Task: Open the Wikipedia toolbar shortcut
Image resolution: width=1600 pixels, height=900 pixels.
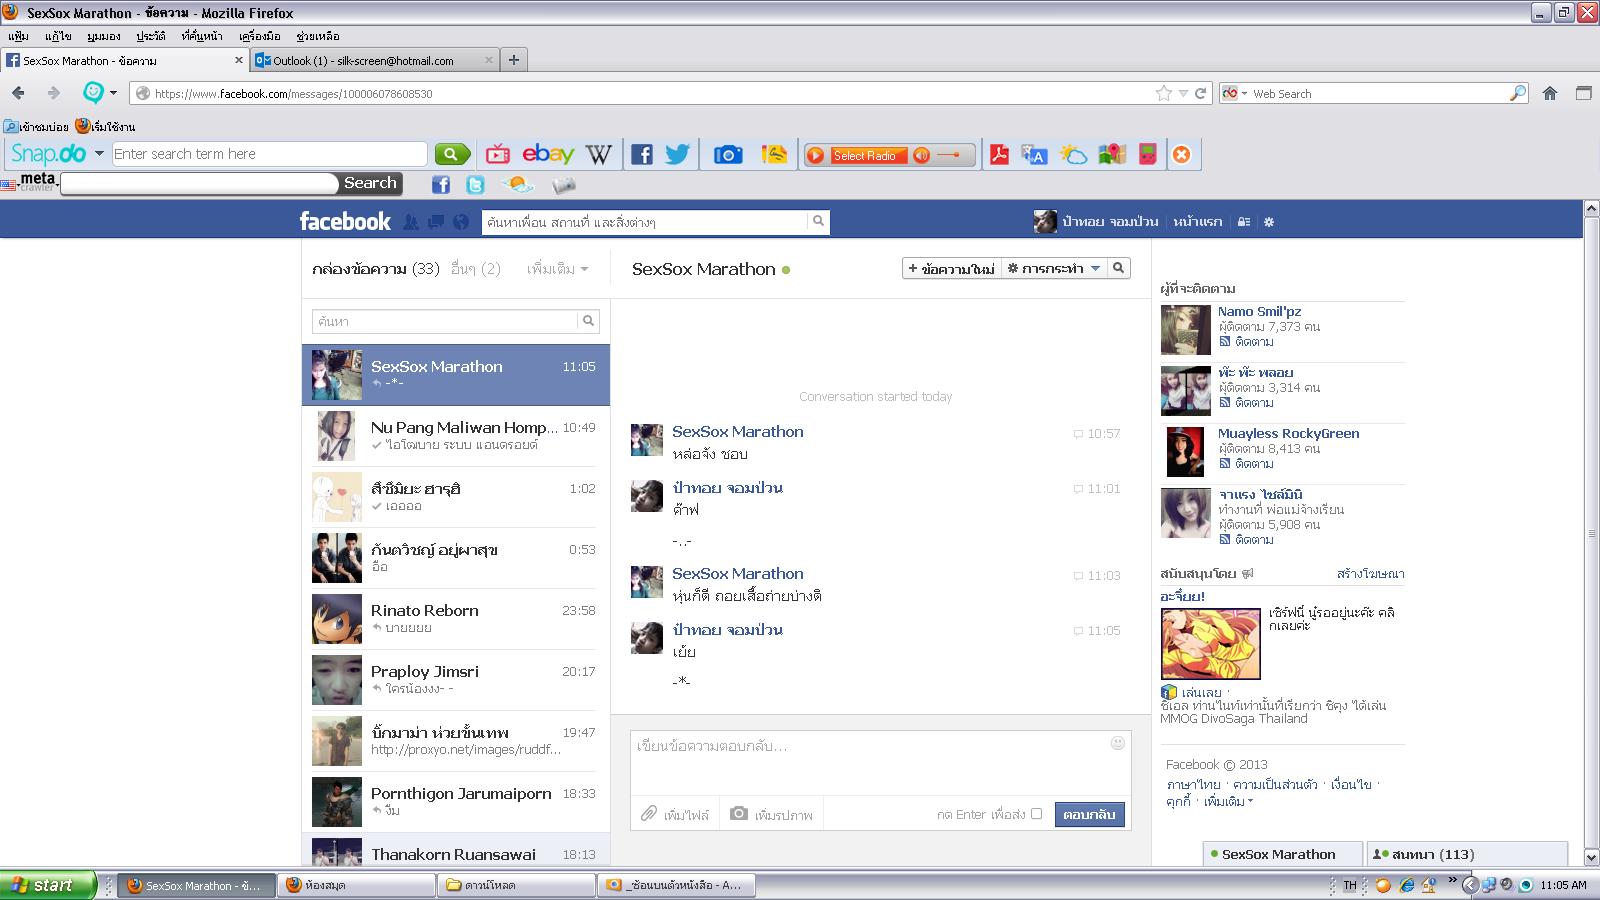Action: point(599,154)
